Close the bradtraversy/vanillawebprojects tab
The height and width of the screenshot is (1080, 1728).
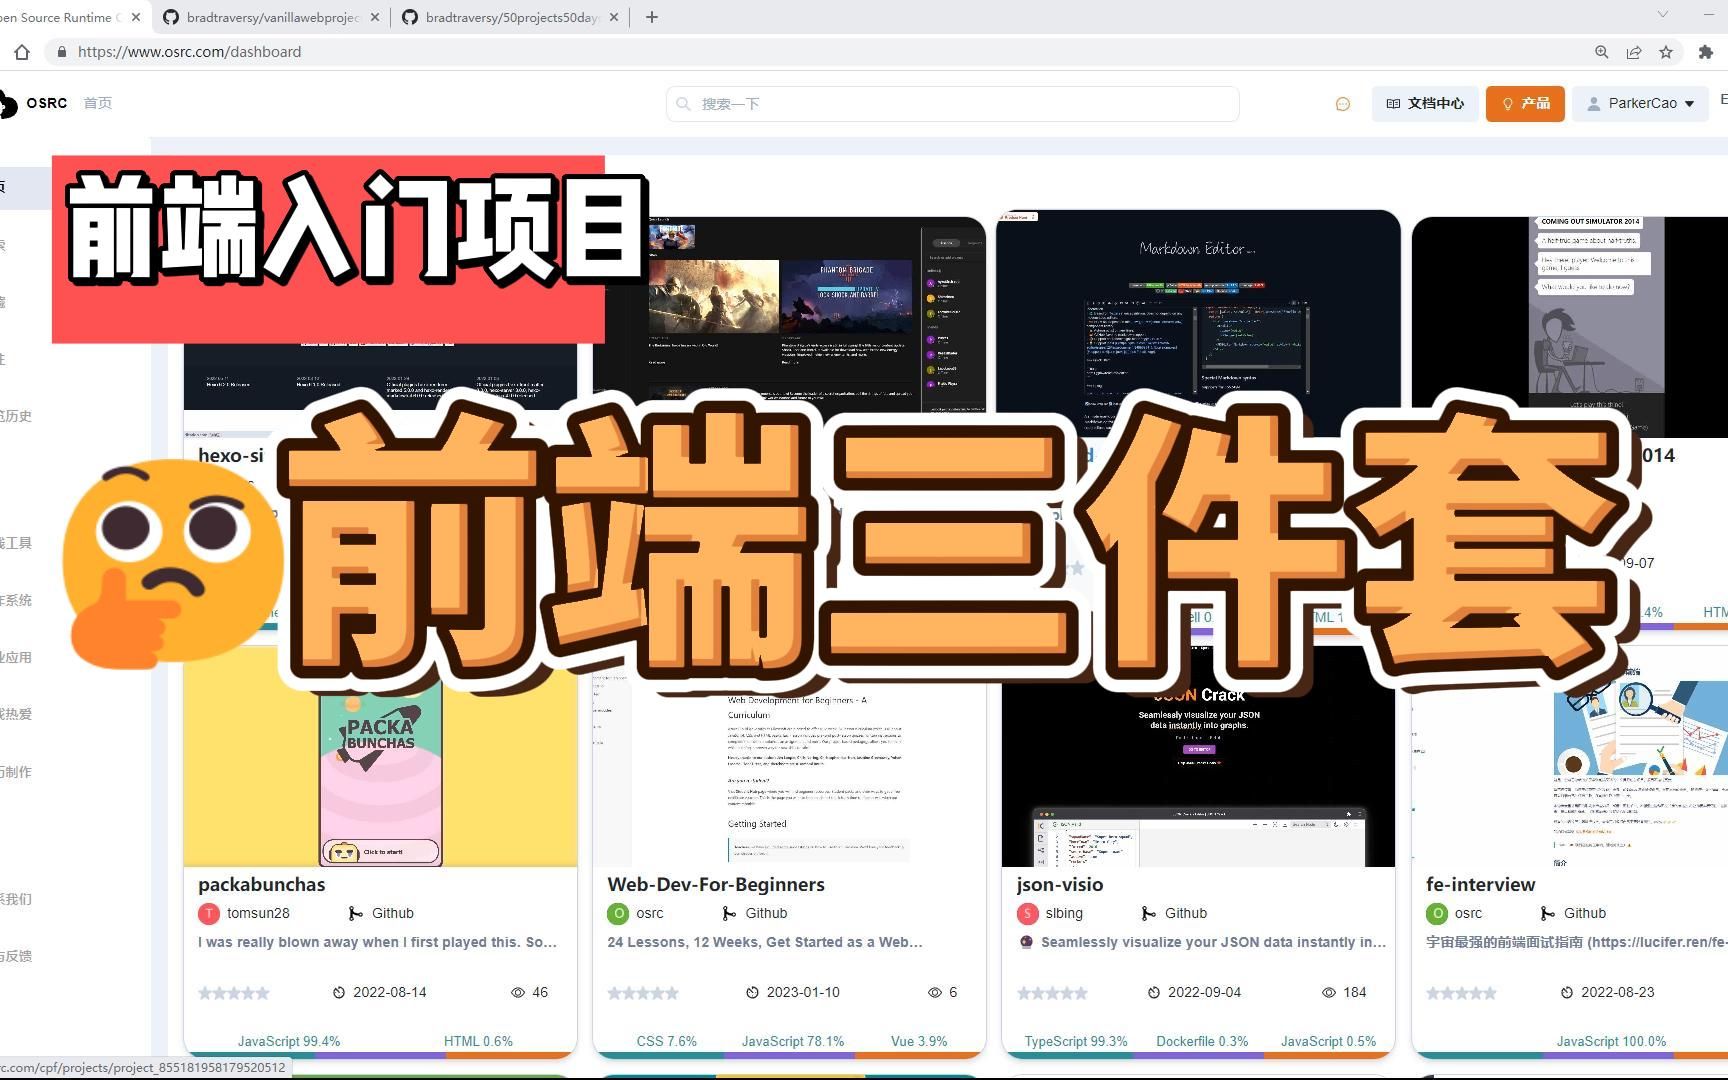point(375,17)
